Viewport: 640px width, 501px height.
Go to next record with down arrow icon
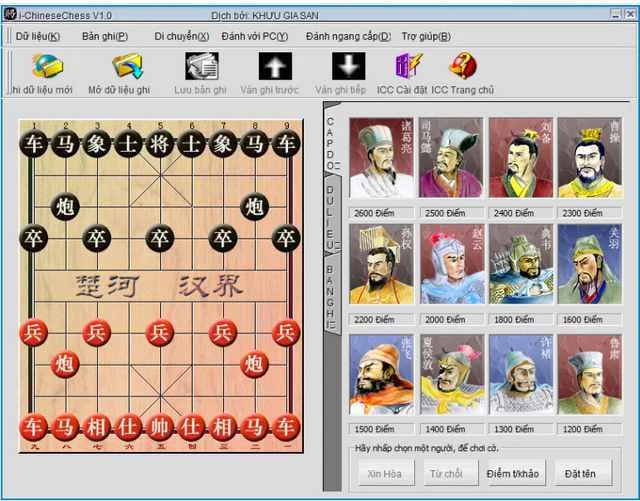[x=348, y=66]
